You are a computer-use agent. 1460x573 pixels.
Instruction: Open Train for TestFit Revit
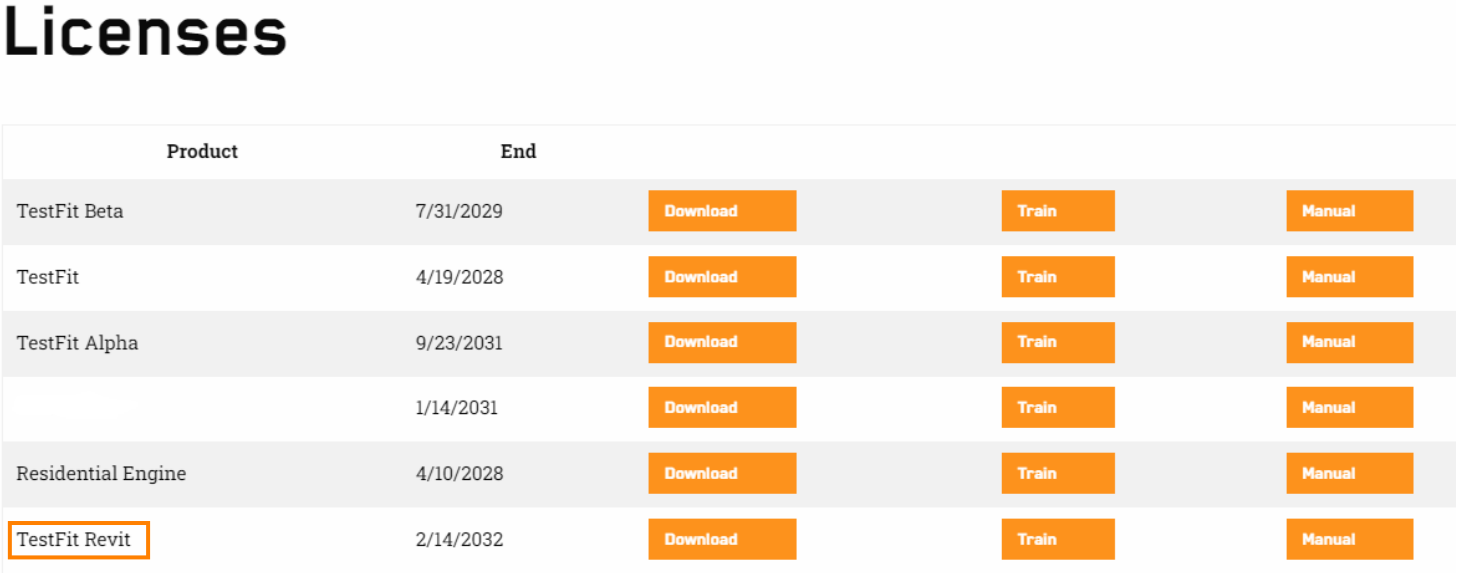click(x=1058, y=539)
